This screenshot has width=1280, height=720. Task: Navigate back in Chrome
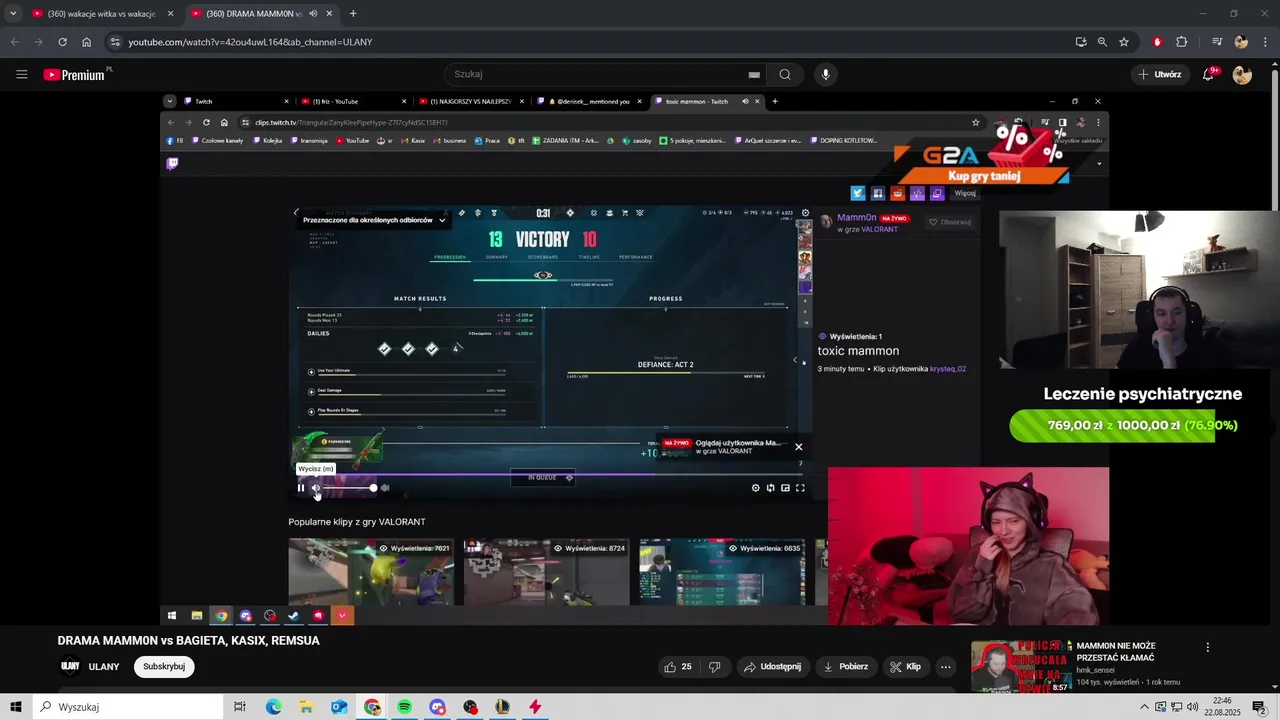pyautogui.click(x=14, y=42)
